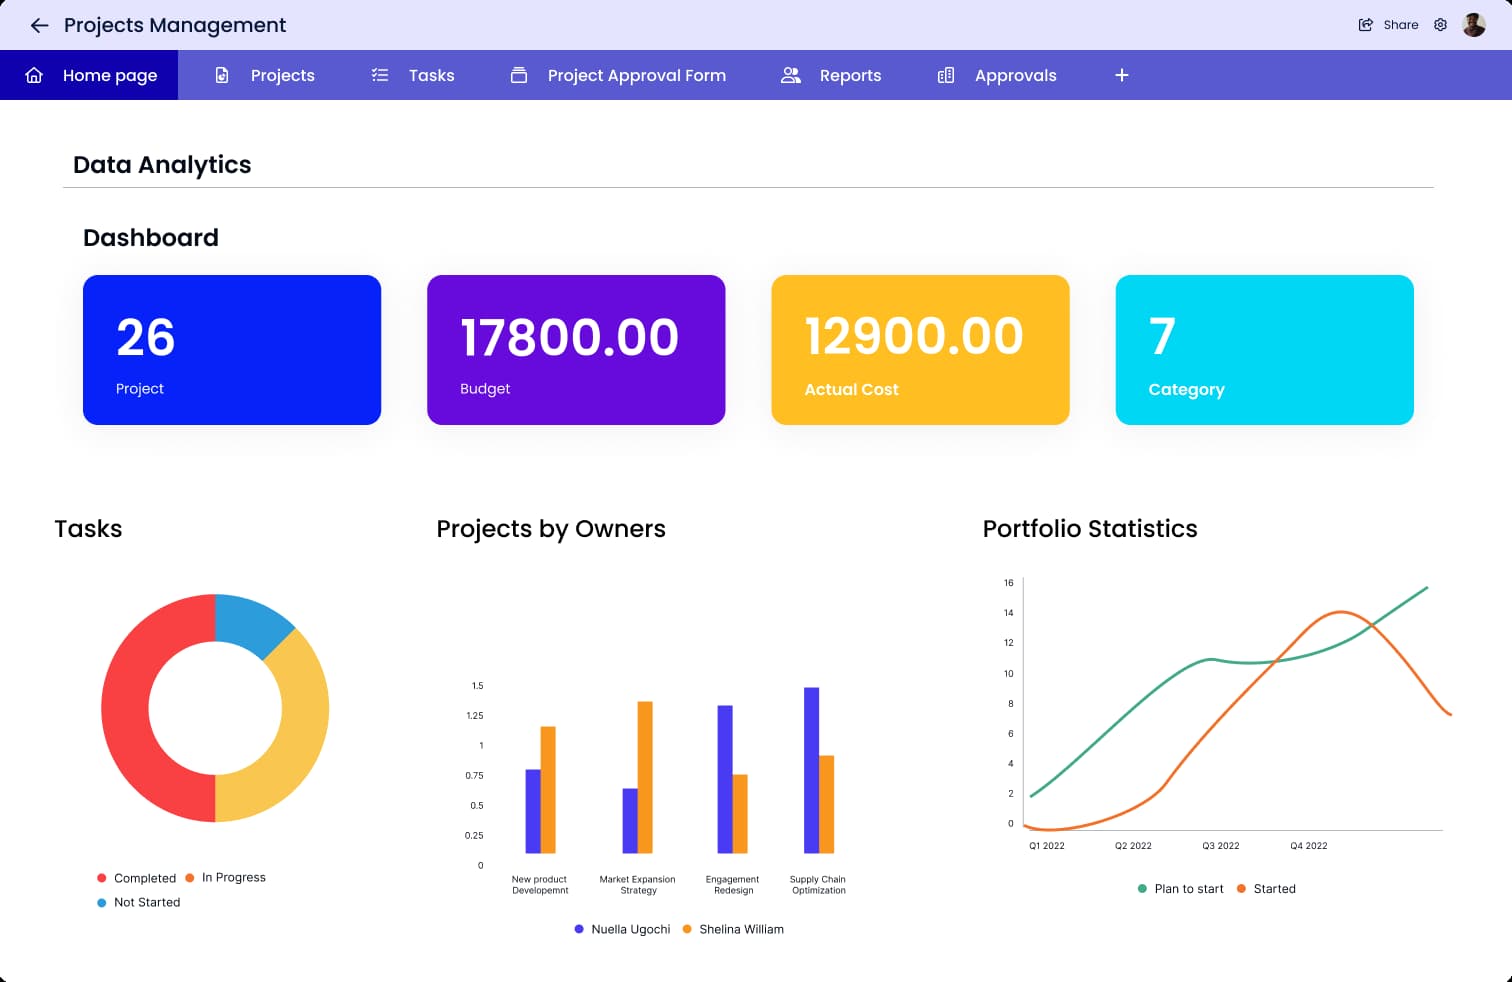Click the Projects document icon
This screenshot has height=982, width=1512.
[222, 75]
